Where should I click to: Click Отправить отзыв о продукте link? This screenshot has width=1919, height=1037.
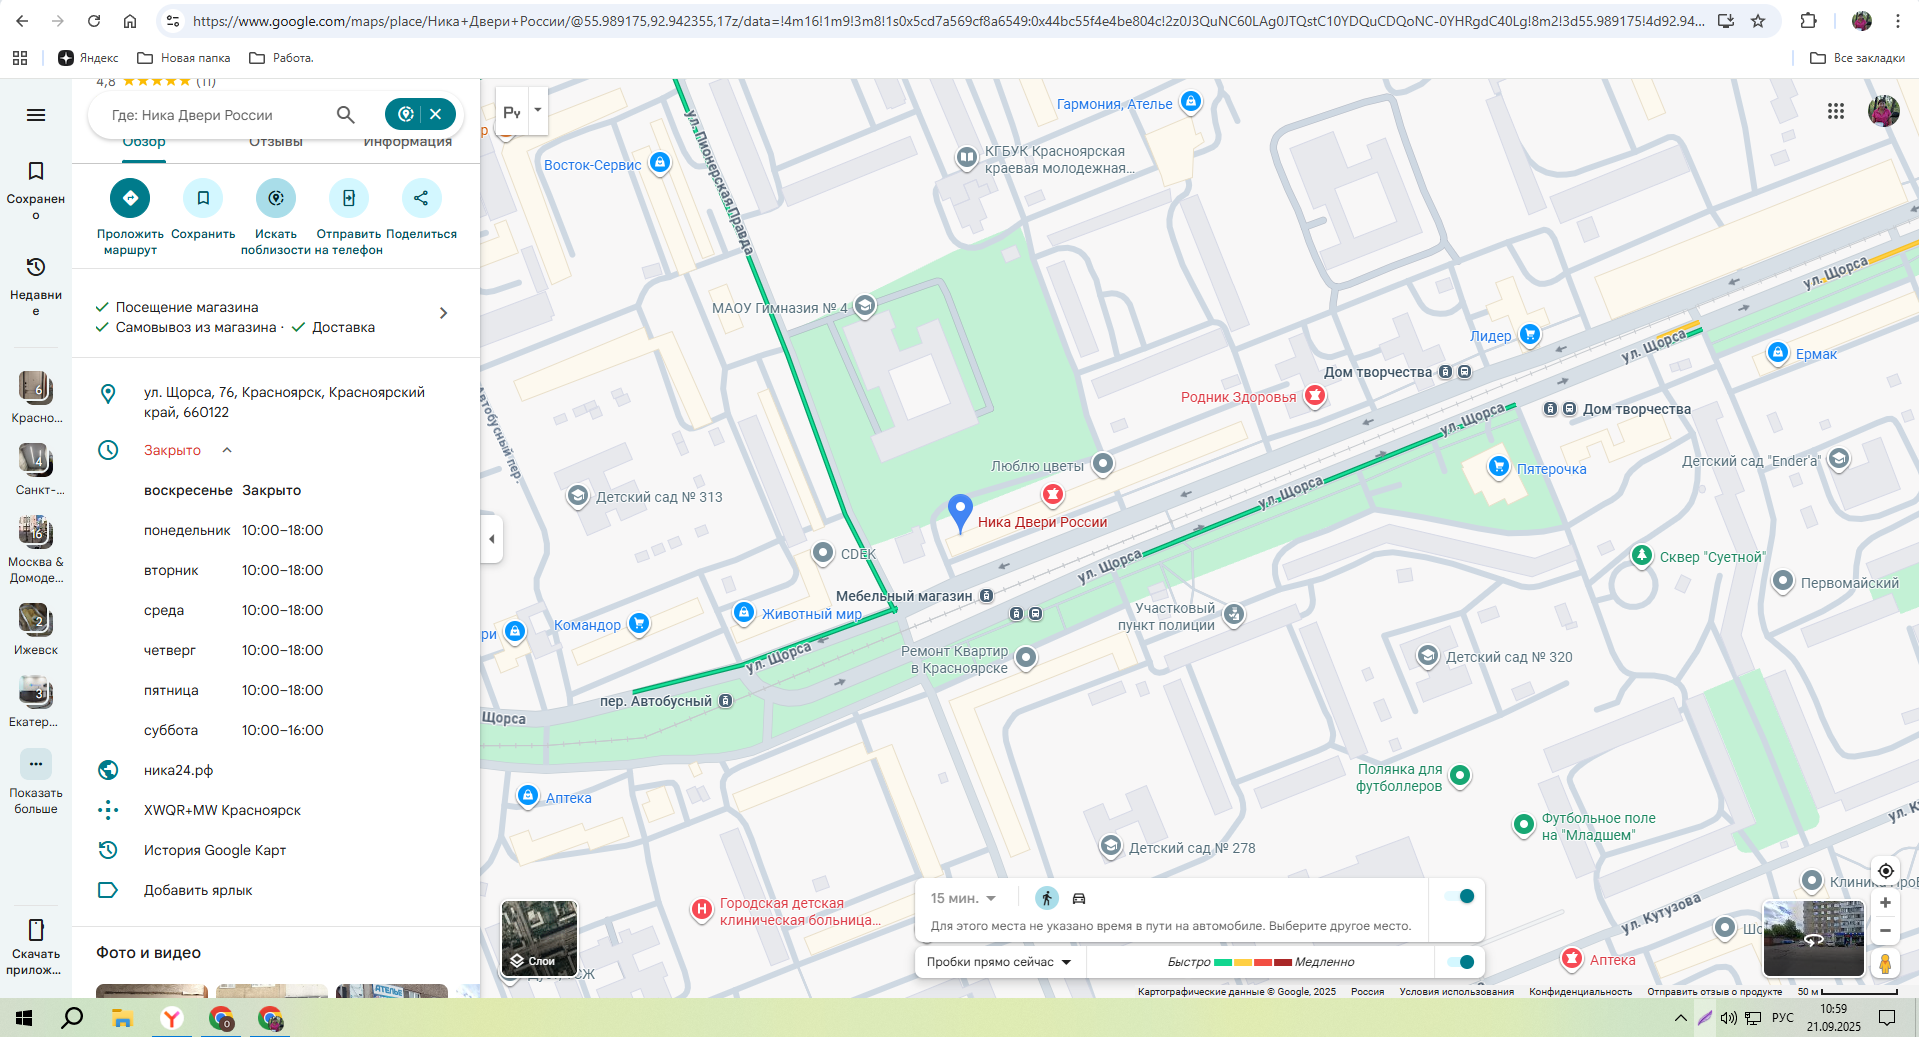(1714, 992)
